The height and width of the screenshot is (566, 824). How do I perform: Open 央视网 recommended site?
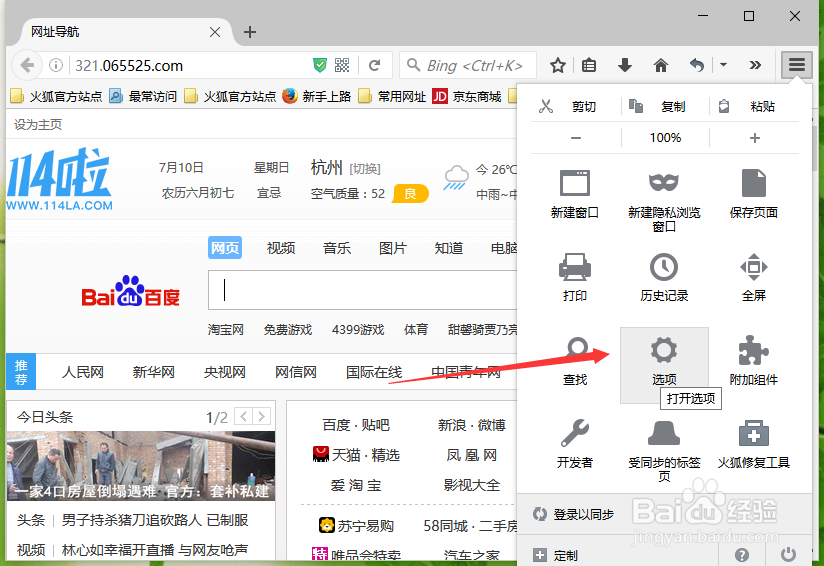(224, 372)
